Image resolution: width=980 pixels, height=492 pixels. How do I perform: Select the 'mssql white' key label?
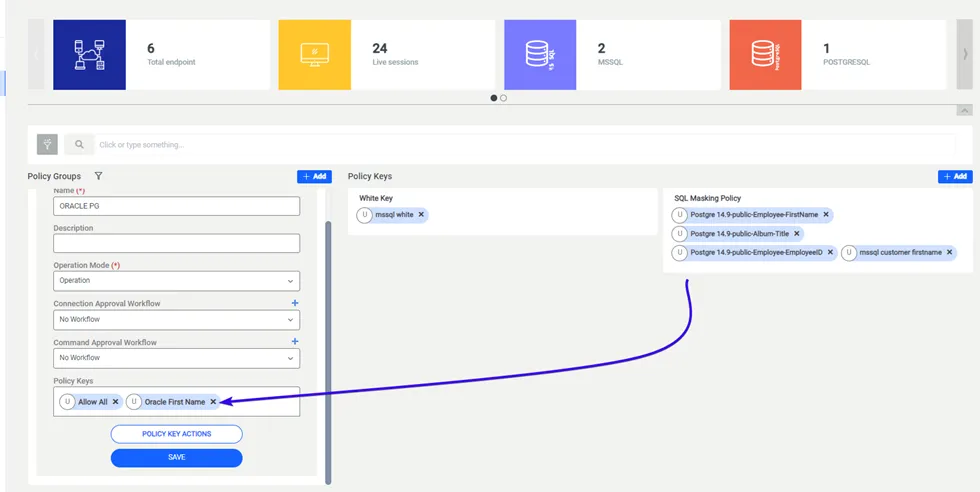point(394,214)
